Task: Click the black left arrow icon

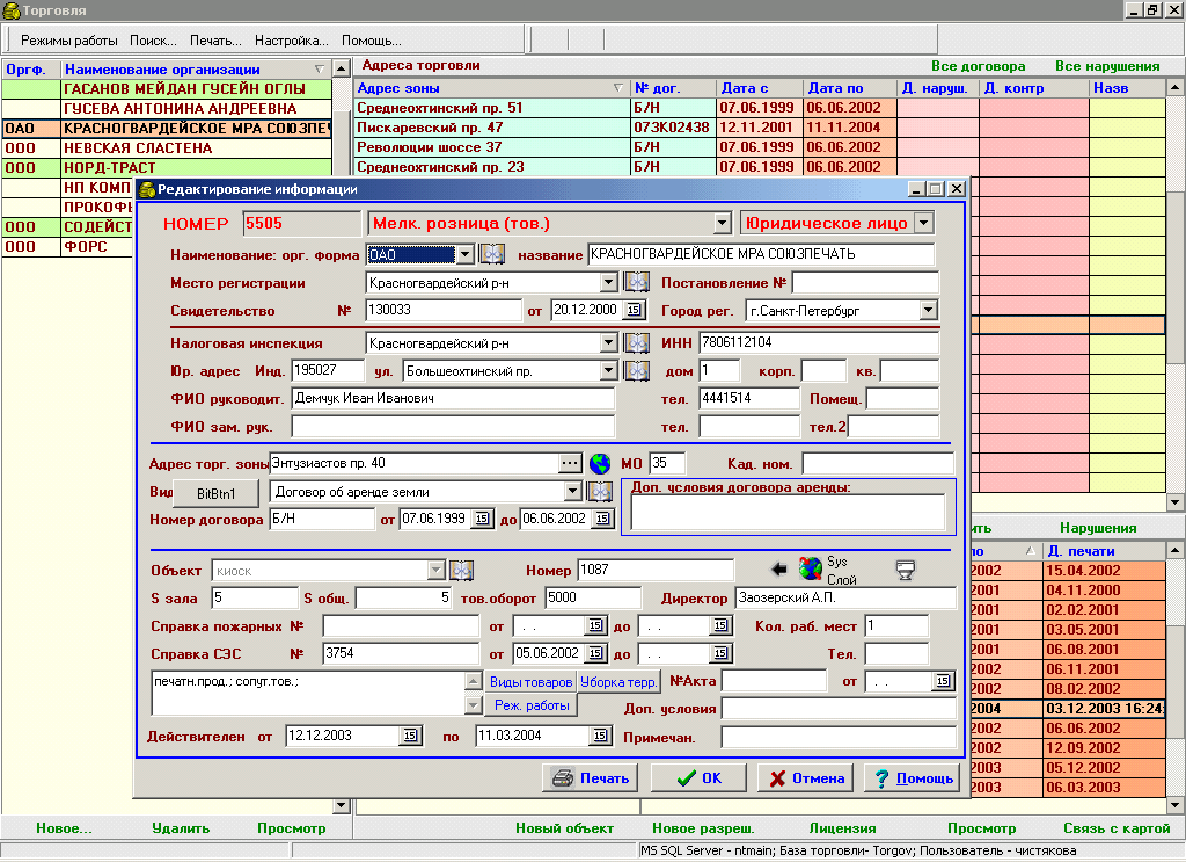Action: point(780,570)
